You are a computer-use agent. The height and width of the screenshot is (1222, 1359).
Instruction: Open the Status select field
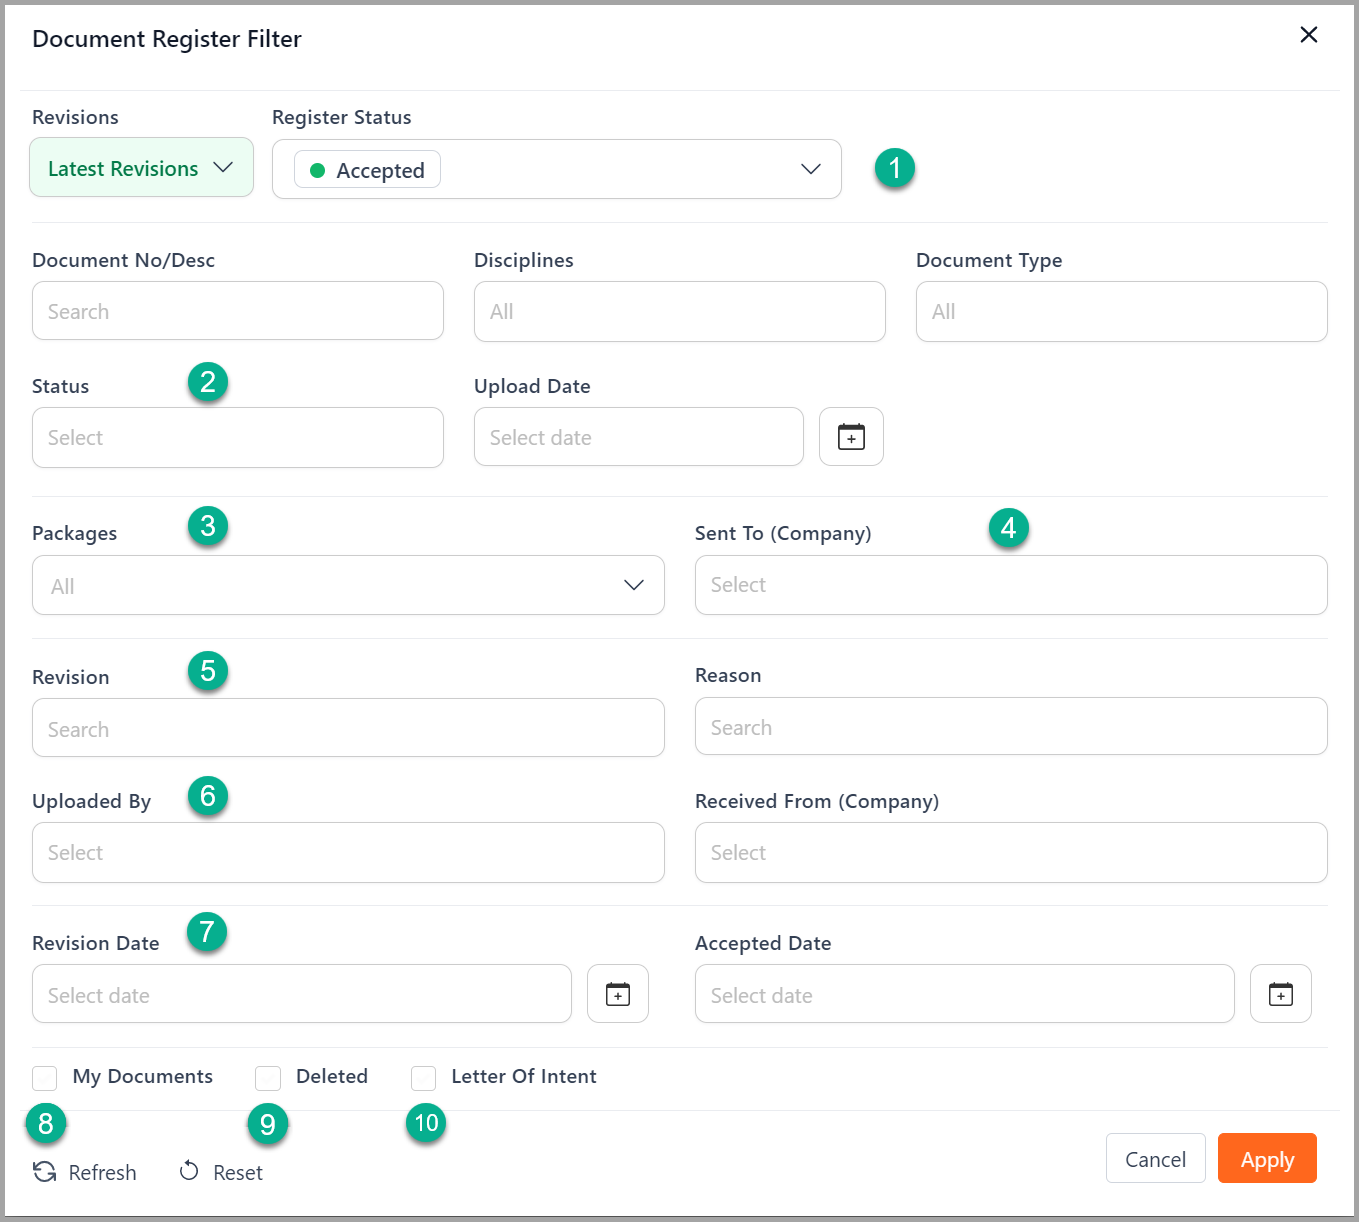click(237, 437)
